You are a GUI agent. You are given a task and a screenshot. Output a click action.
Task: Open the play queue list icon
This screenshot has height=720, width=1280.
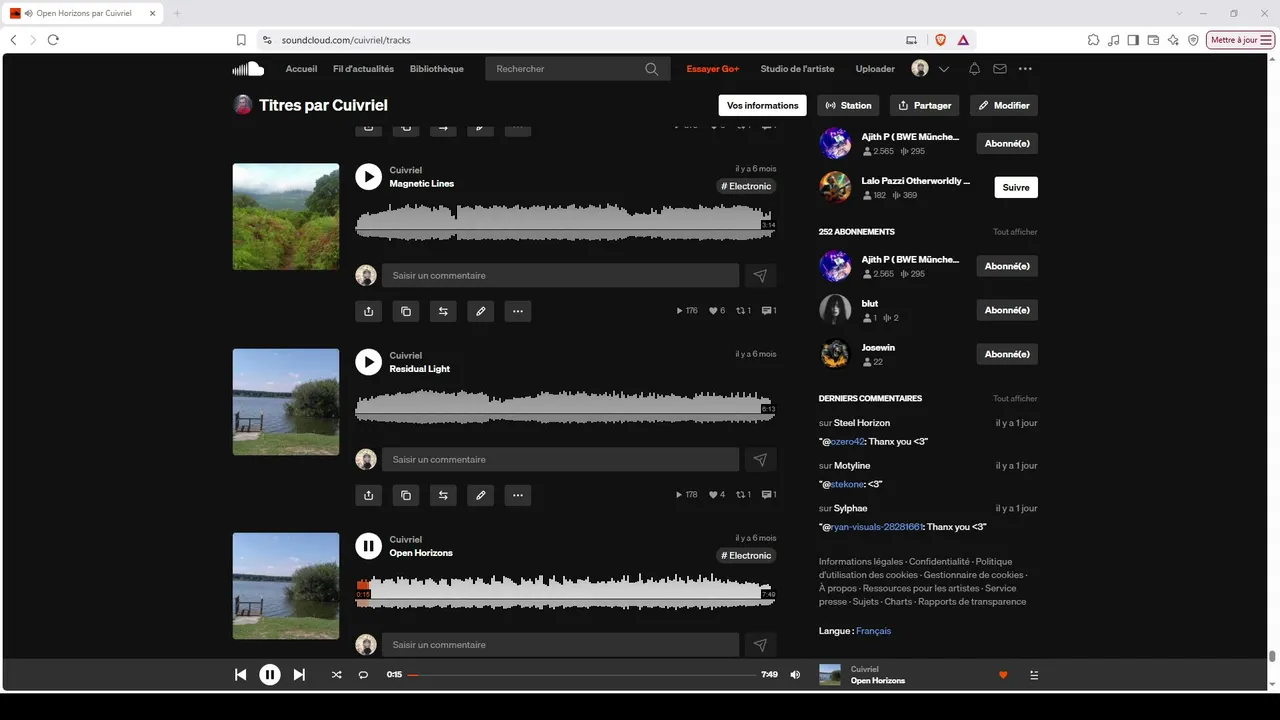pyautogui.click(x=1034, y=675)
